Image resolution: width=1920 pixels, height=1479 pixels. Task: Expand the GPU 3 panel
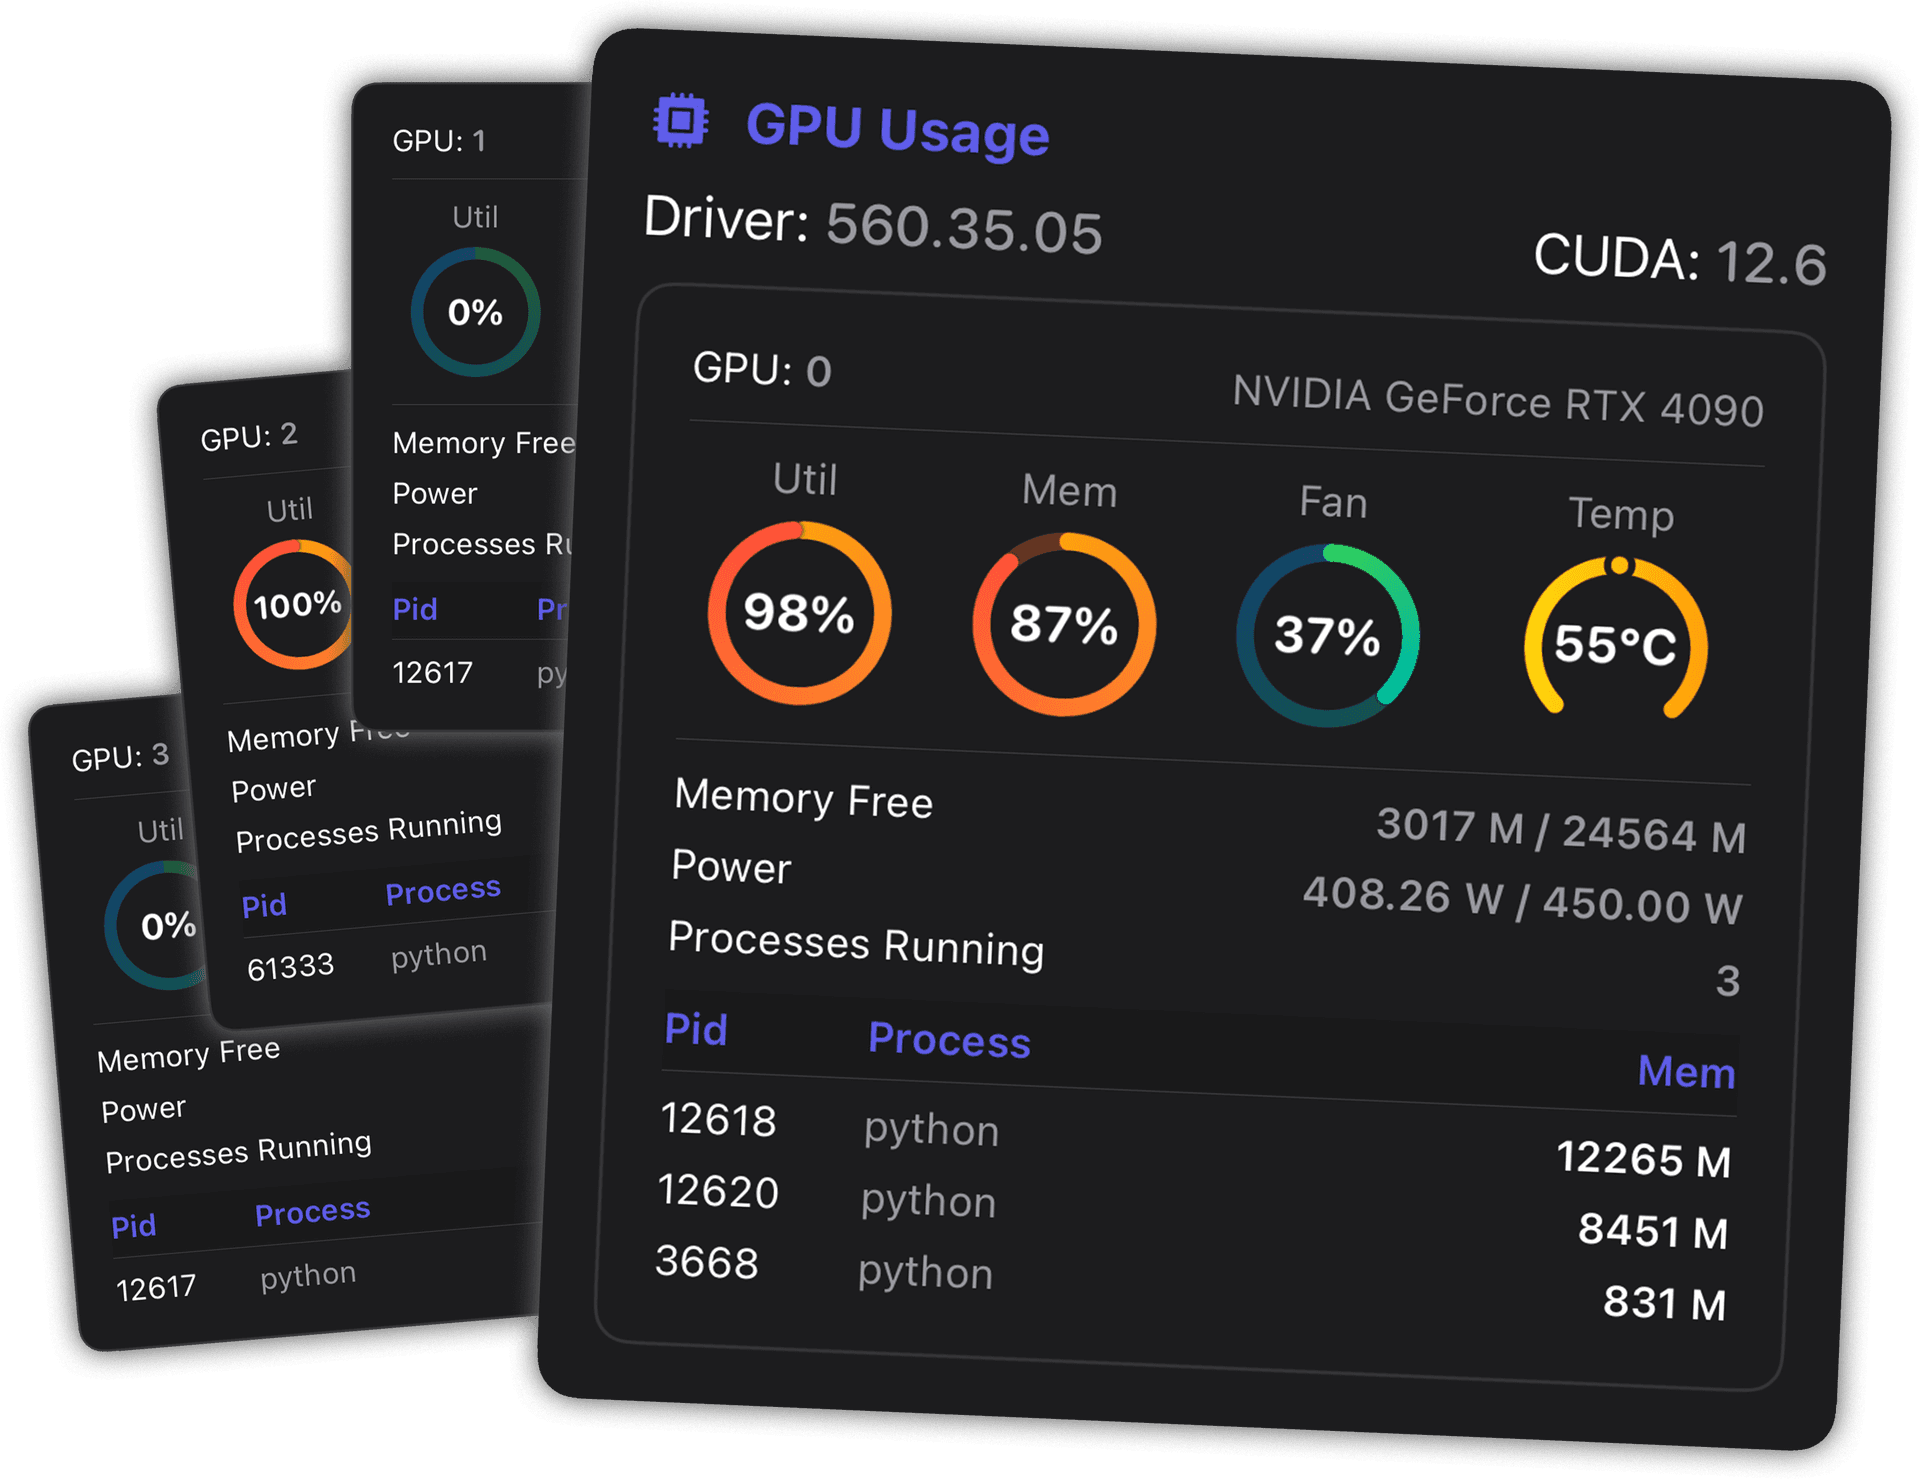pyautogui.click(x=120, y=757)
